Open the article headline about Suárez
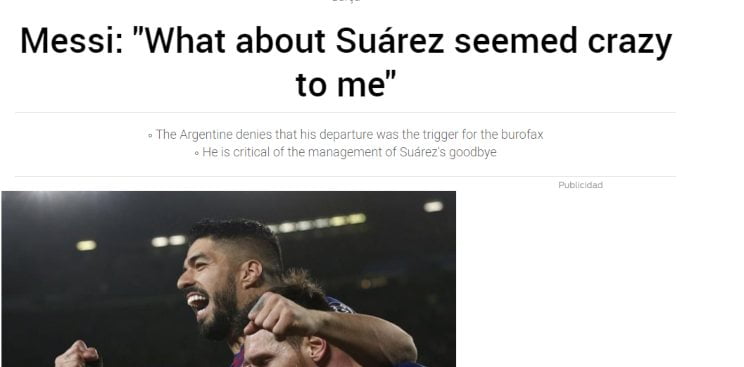Screen dimensions: 744x367 pyautogui.click(x=346, y=62)
